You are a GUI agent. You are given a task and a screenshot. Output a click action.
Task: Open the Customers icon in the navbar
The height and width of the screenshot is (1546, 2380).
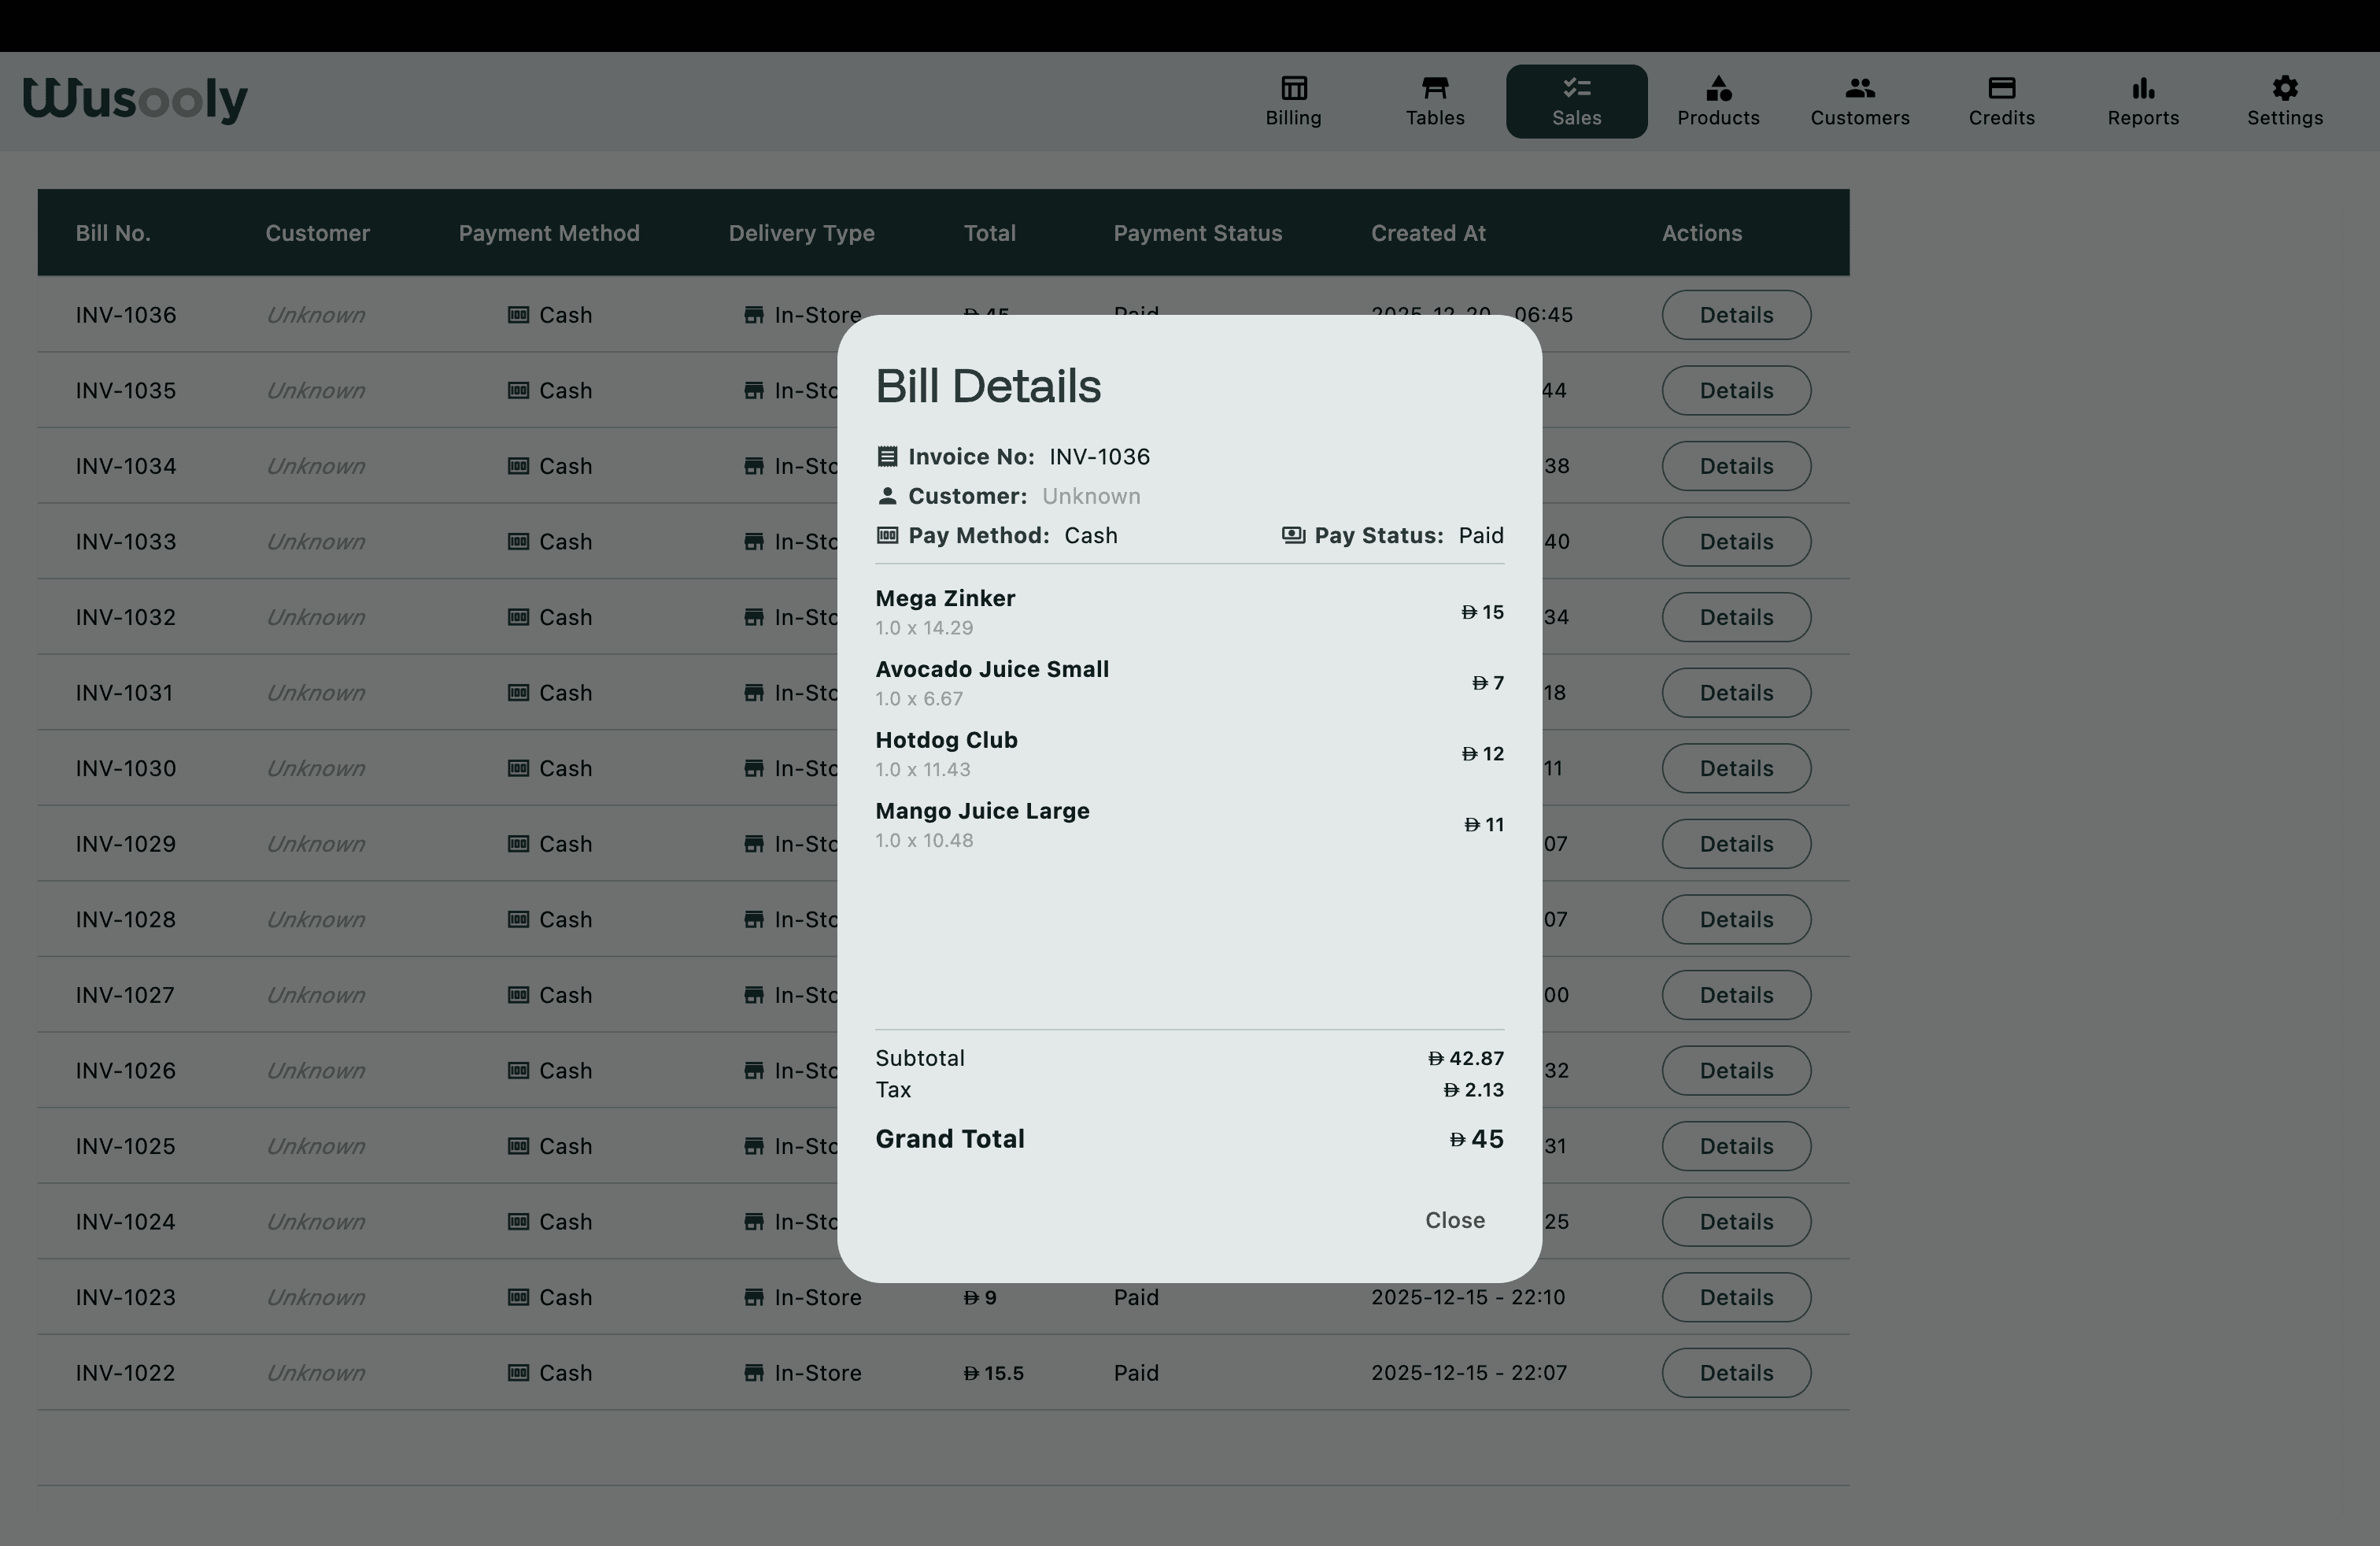pyautogui.click(x=1860, y=88)
